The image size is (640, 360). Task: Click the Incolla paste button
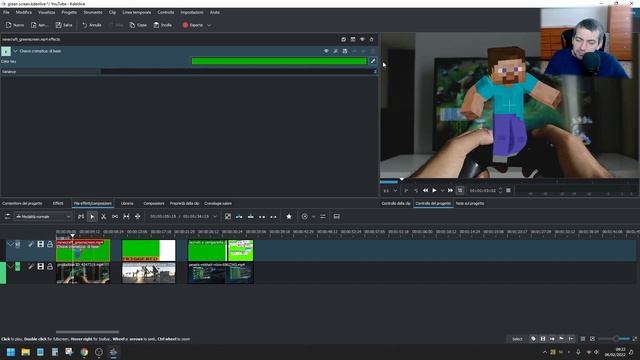[x=162, y=25]
